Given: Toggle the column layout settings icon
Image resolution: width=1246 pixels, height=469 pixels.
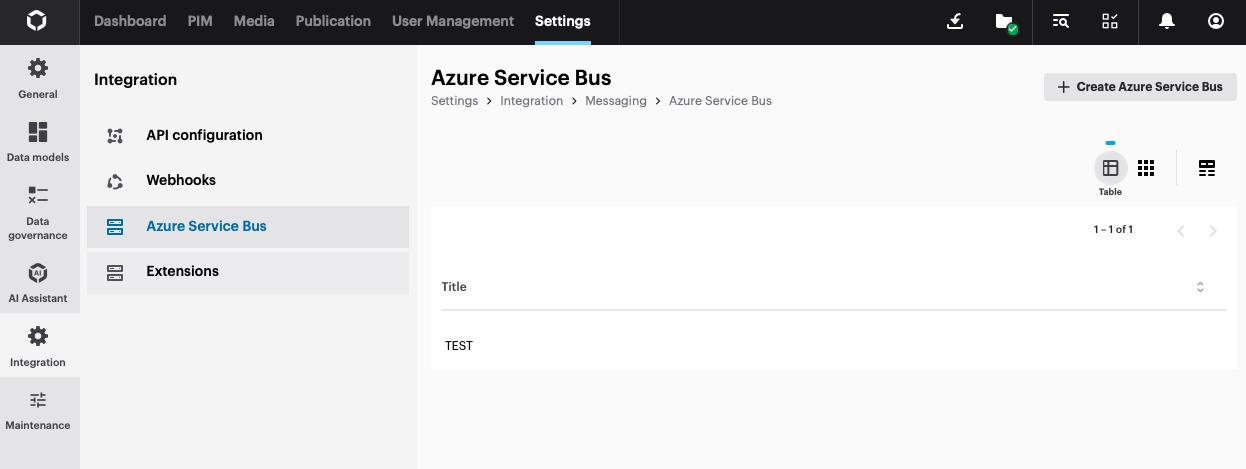Looking at the screenshot, I should pyautogui.click(x=1207, y=168).
